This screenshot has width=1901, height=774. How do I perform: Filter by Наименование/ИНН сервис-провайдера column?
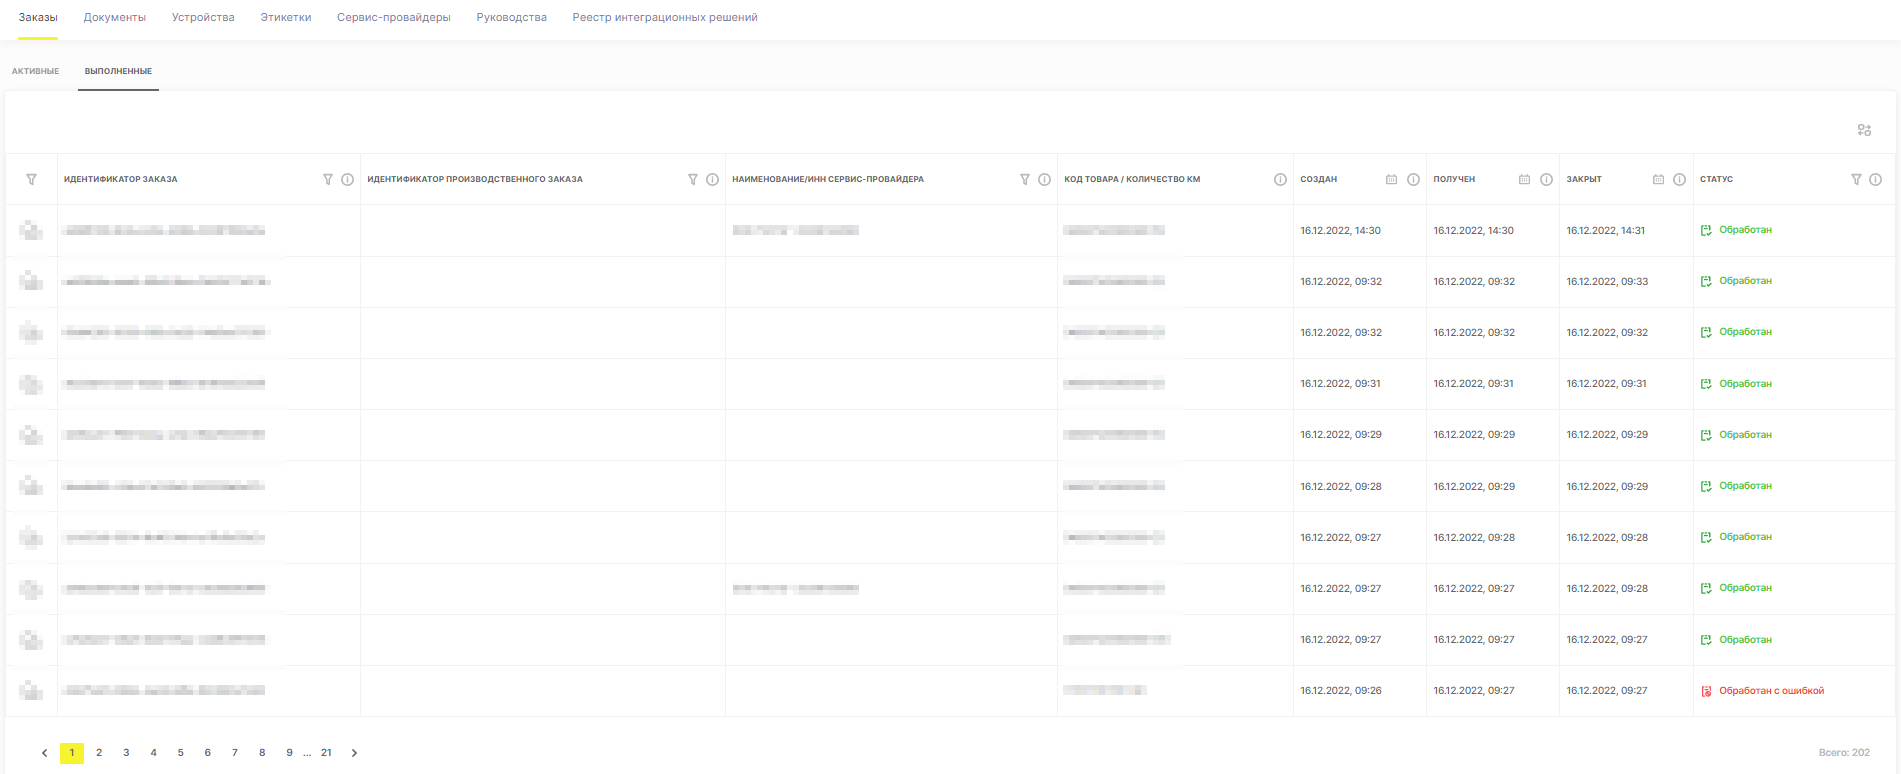(1025, 180)
